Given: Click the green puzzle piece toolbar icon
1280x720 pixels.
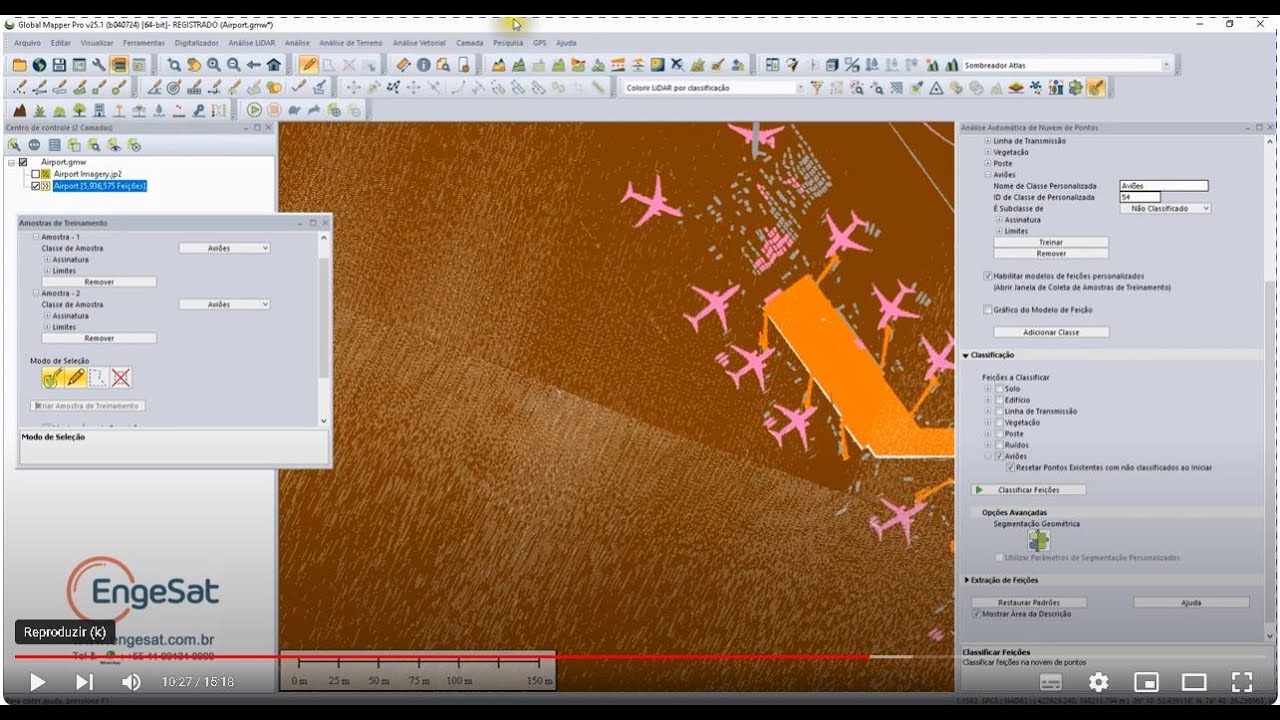Looking at the screenshot, I should click(x=1076, y=88).
